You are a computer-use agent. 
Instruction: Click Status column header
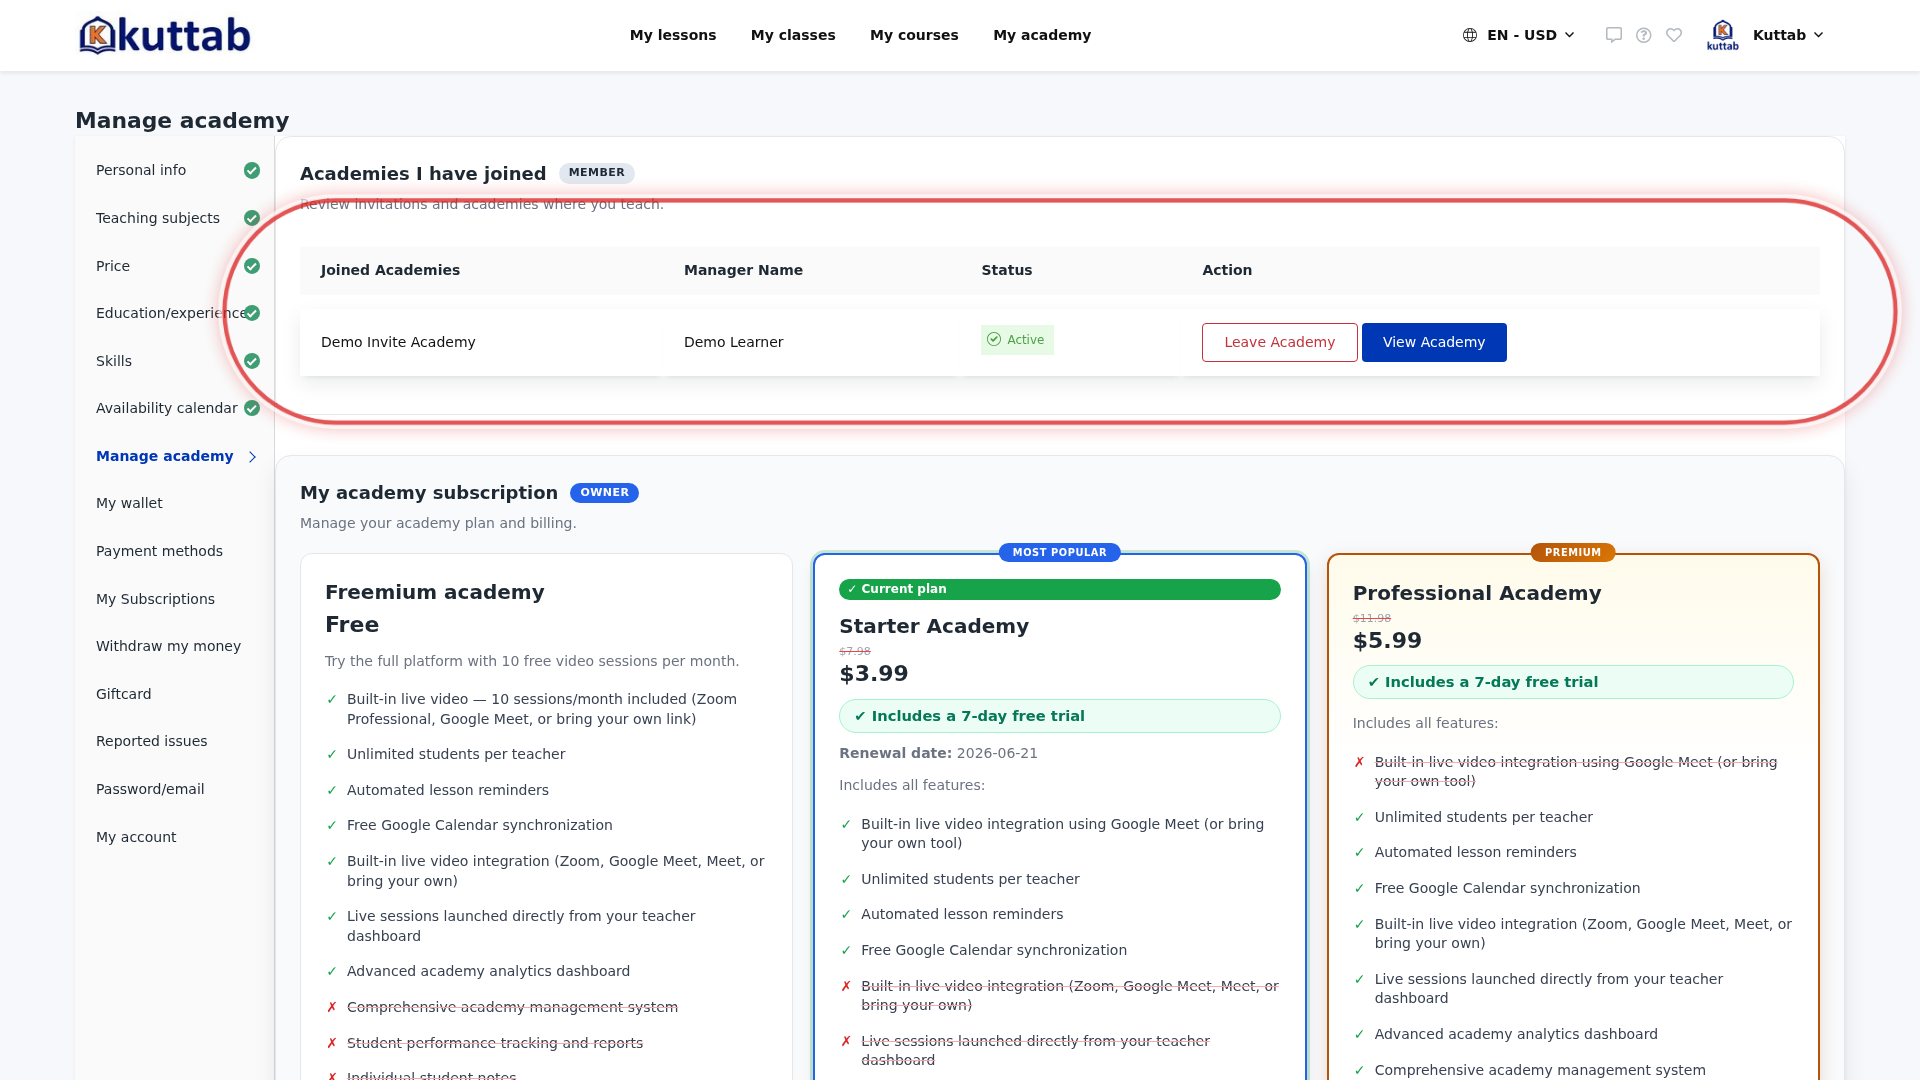click(1007, 270)
